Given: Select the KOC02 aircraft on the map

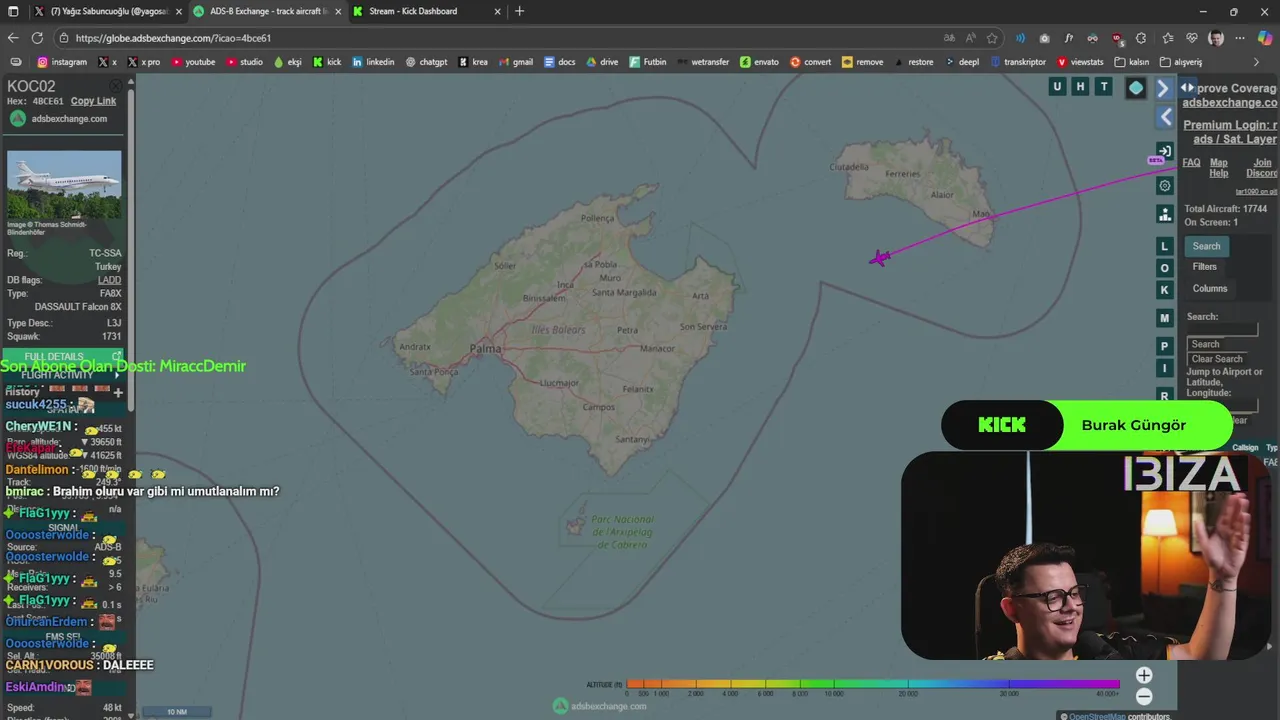Looking at the screenshot, I should (879, 259).
